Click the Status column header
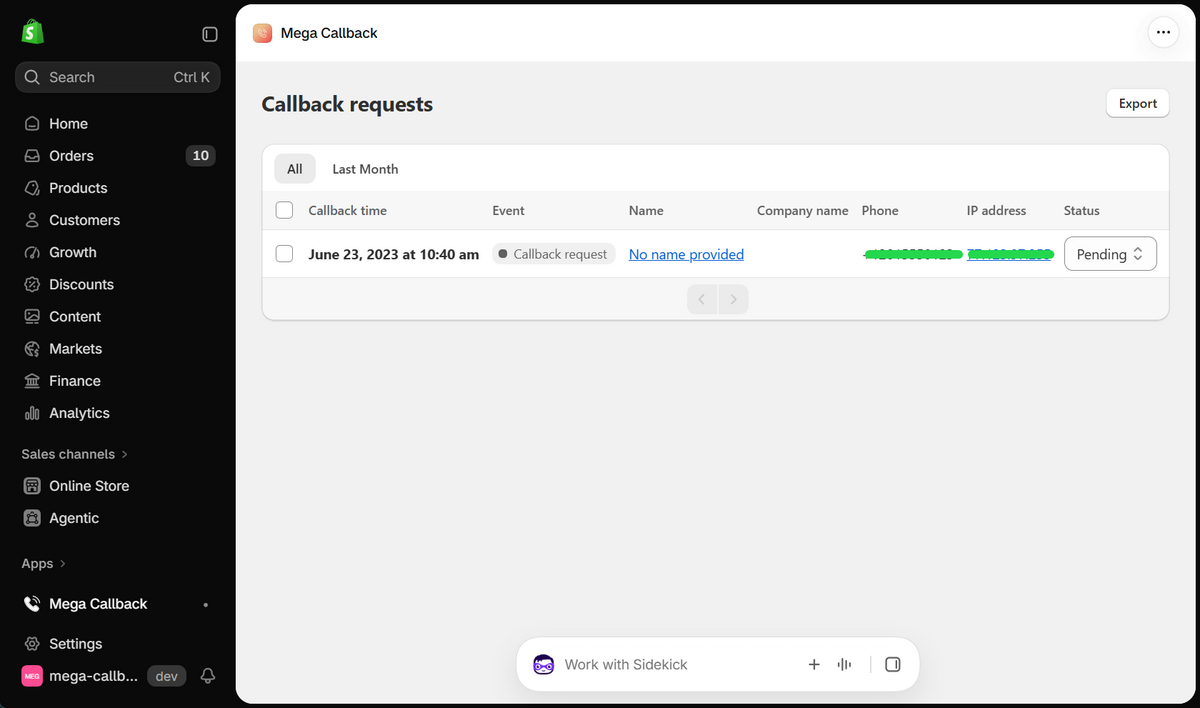 click(x=1081, y=210)
